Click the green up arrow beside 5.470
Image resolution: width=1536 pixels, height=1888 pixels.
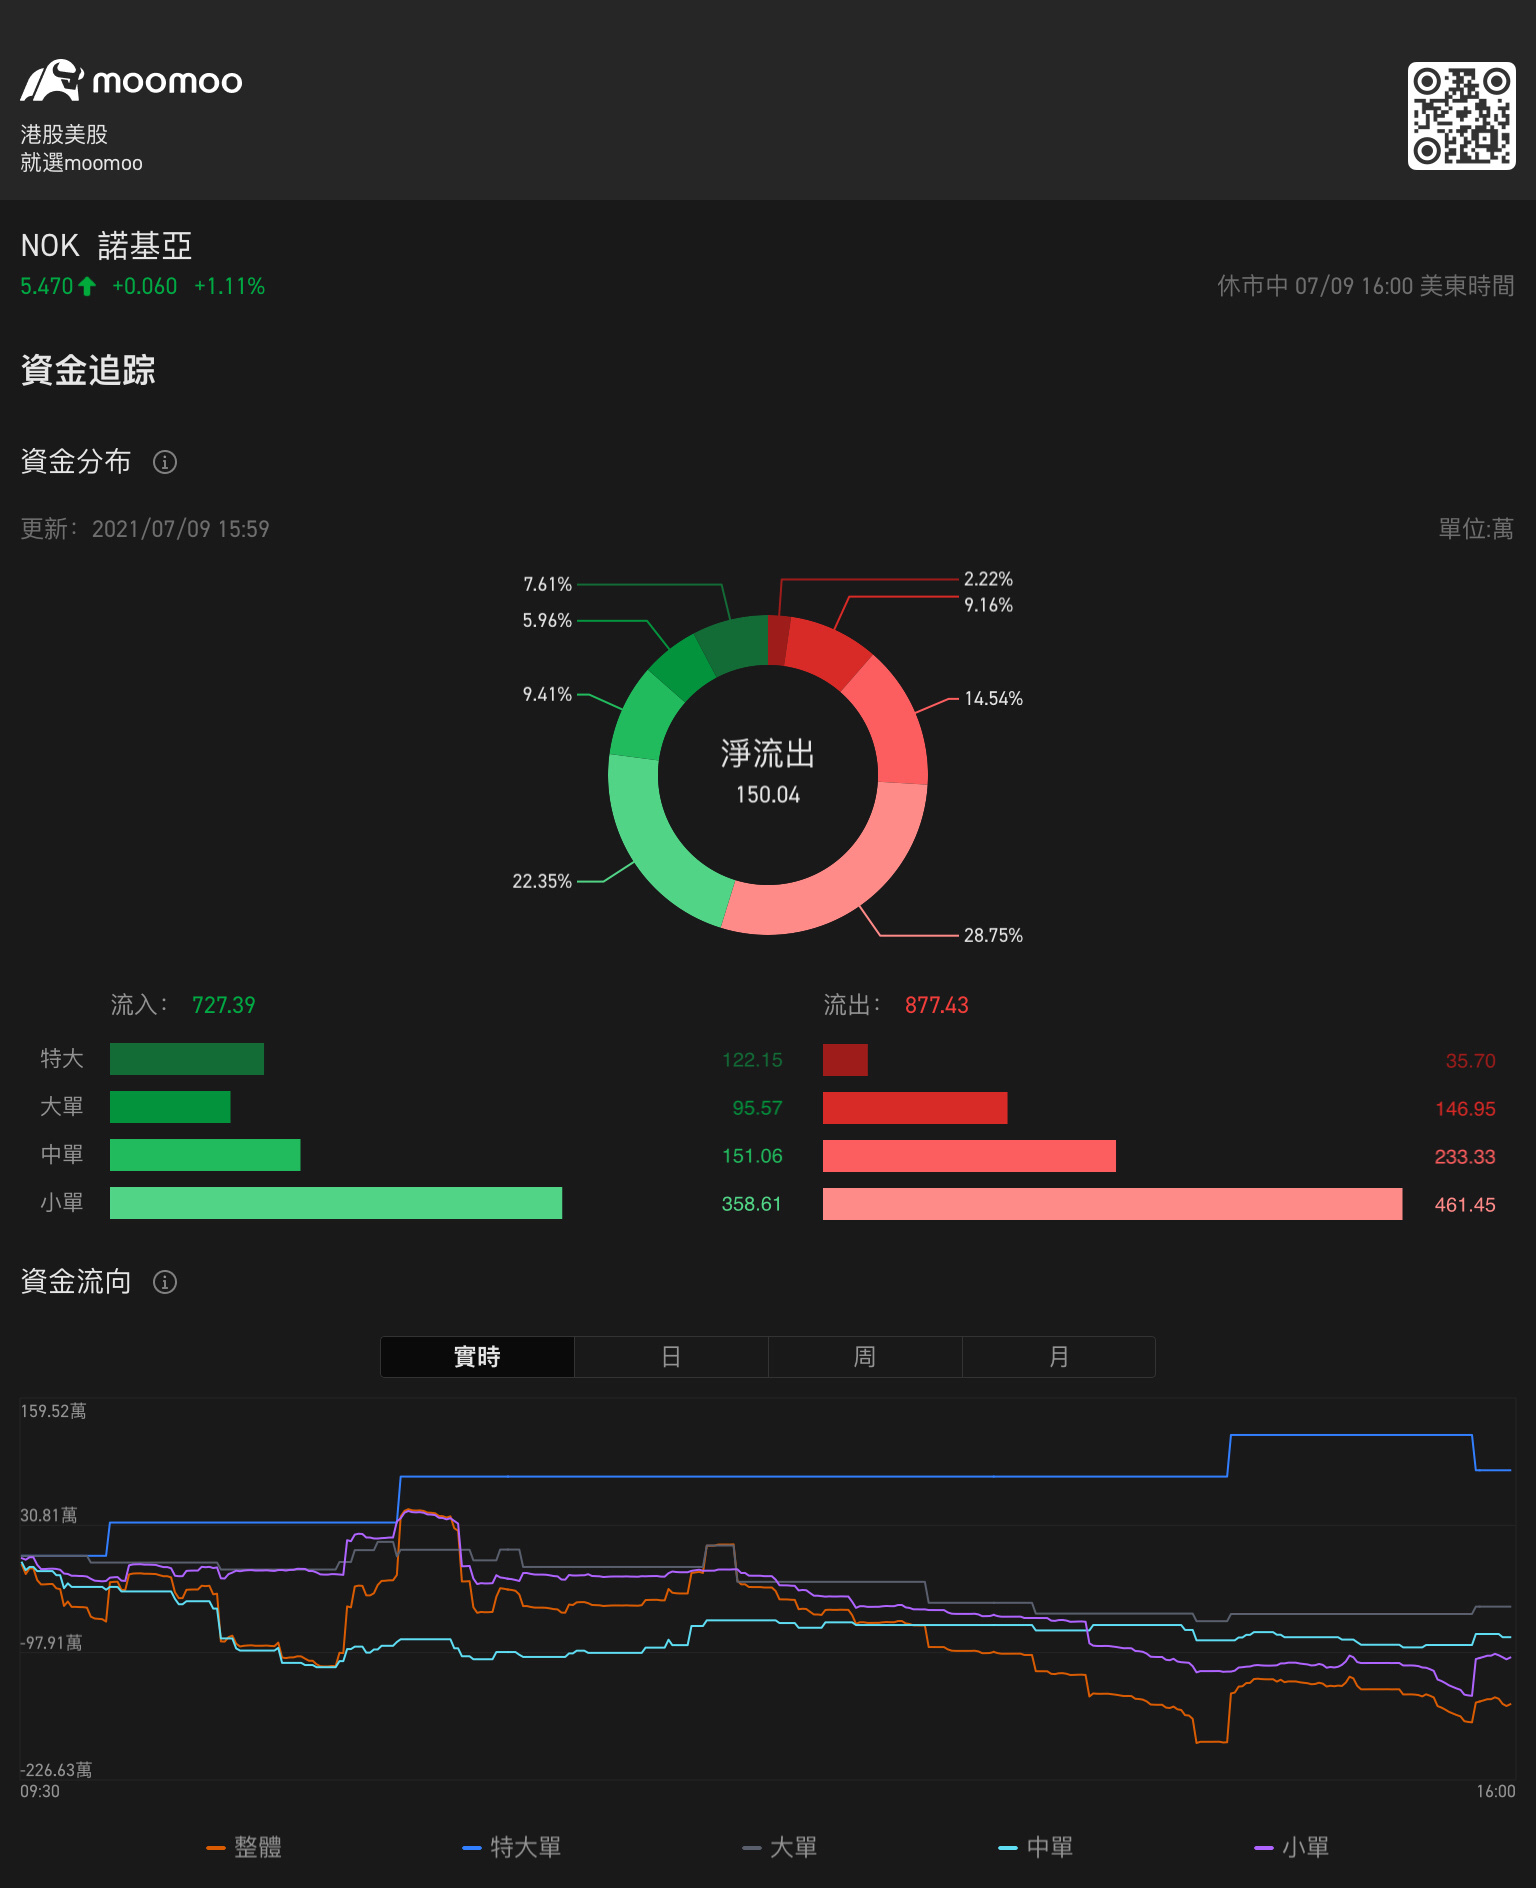click(x=87, y=287)
